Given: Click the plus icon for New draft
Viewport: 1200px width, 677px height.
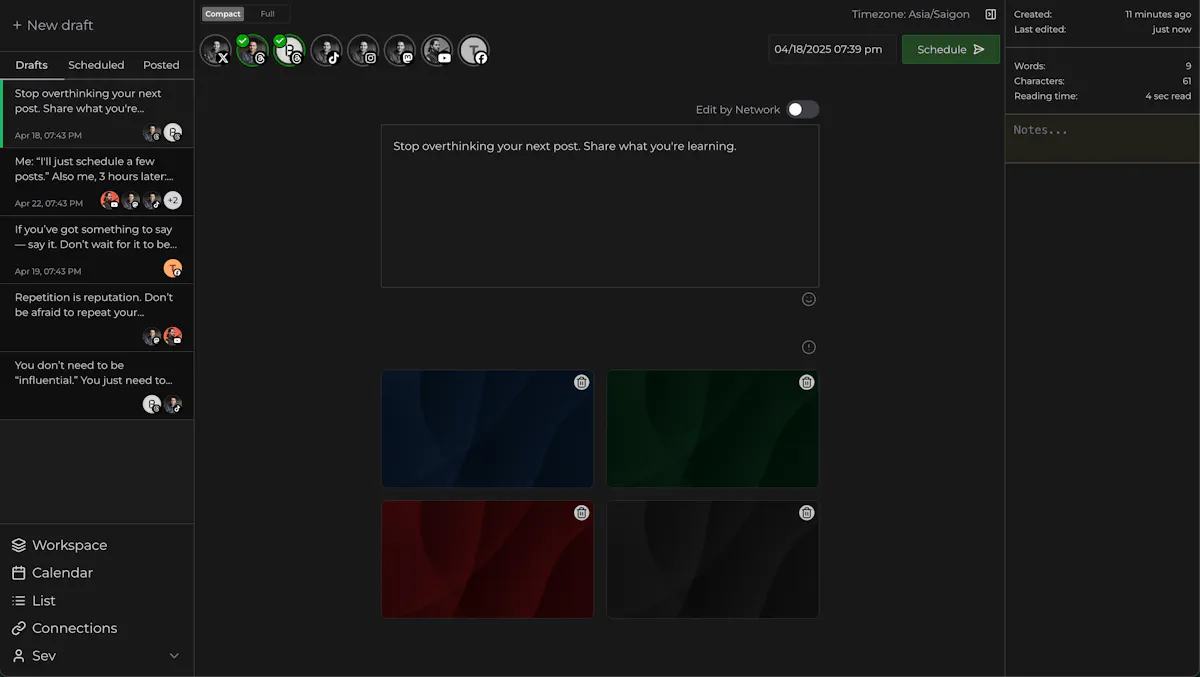Looking at the screenshot, I should coord(17,25).
